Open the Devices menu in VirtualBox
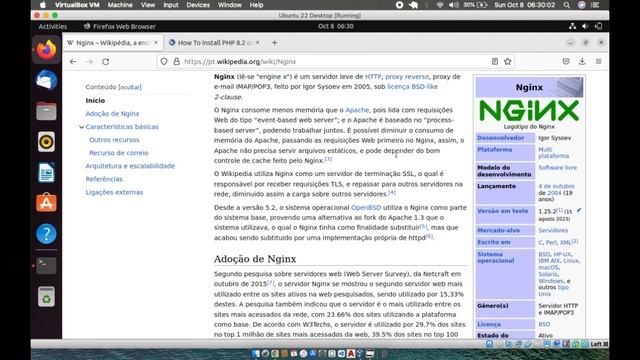640x360 pixels. click(x=198, y=5)
